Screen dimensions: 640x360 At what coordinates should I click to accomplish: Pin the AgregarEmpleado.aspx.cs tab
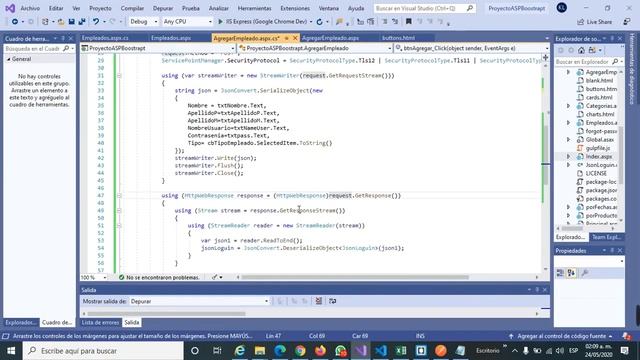(287, 38)
